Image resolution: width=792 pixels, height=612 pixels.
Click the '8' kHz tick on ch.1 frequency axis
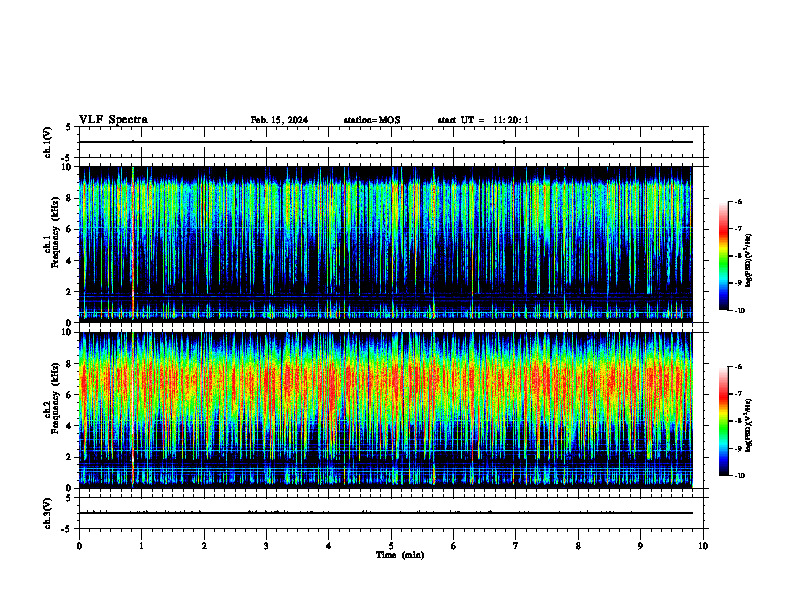(69, 198)
